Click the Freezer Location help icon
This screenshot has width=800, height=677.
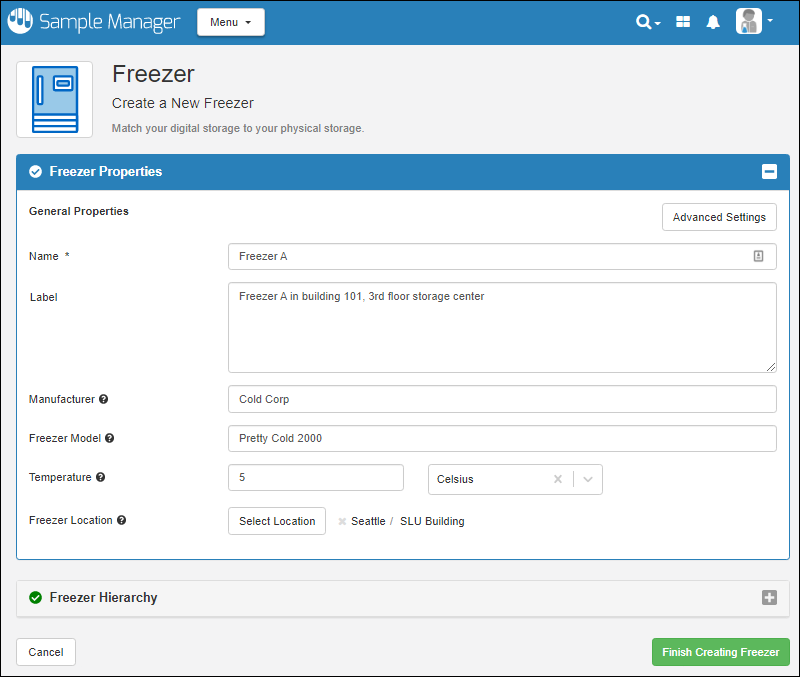122,520
